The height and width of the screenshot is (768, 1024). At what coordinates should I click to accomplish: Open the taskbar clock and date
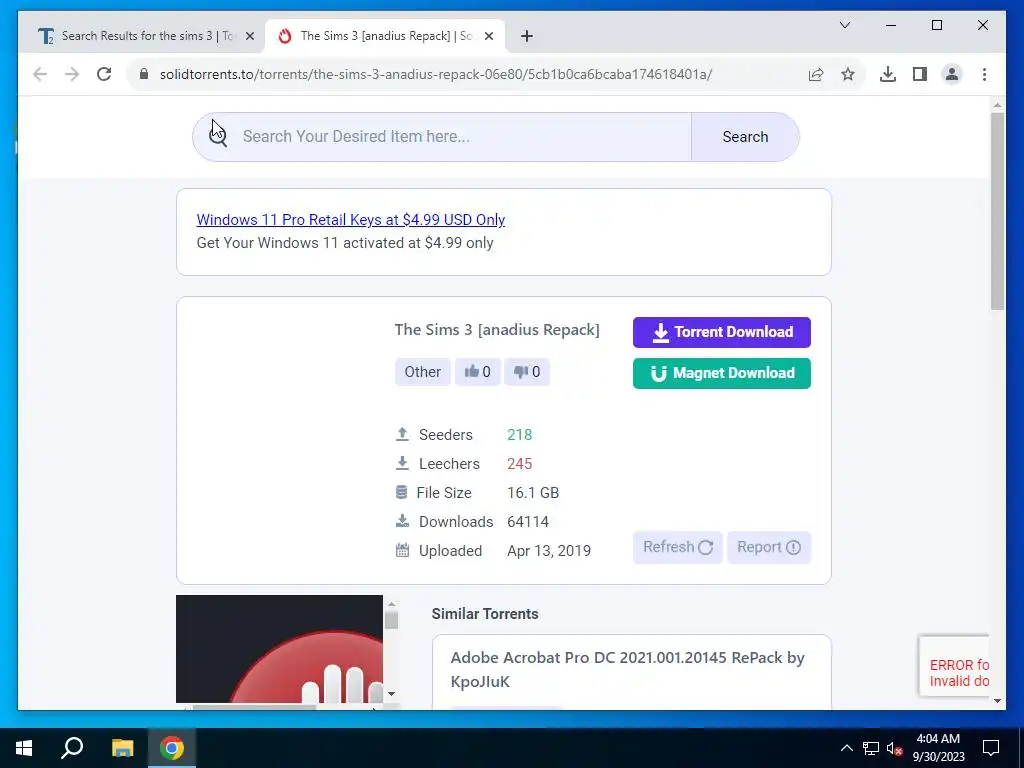pyautogui.click(x=938, y=748)
